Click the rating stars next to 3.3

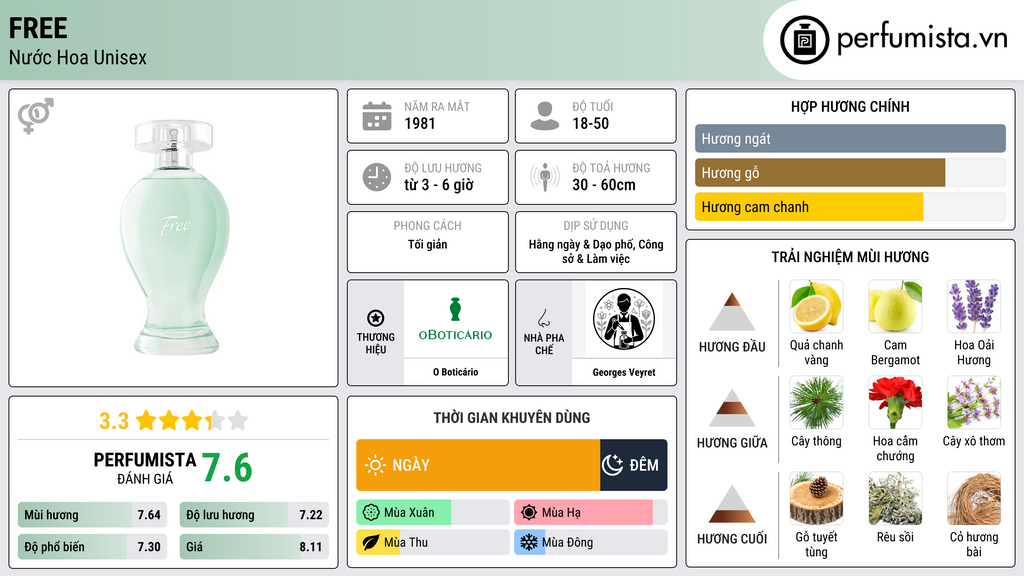(x=192, y=420)
